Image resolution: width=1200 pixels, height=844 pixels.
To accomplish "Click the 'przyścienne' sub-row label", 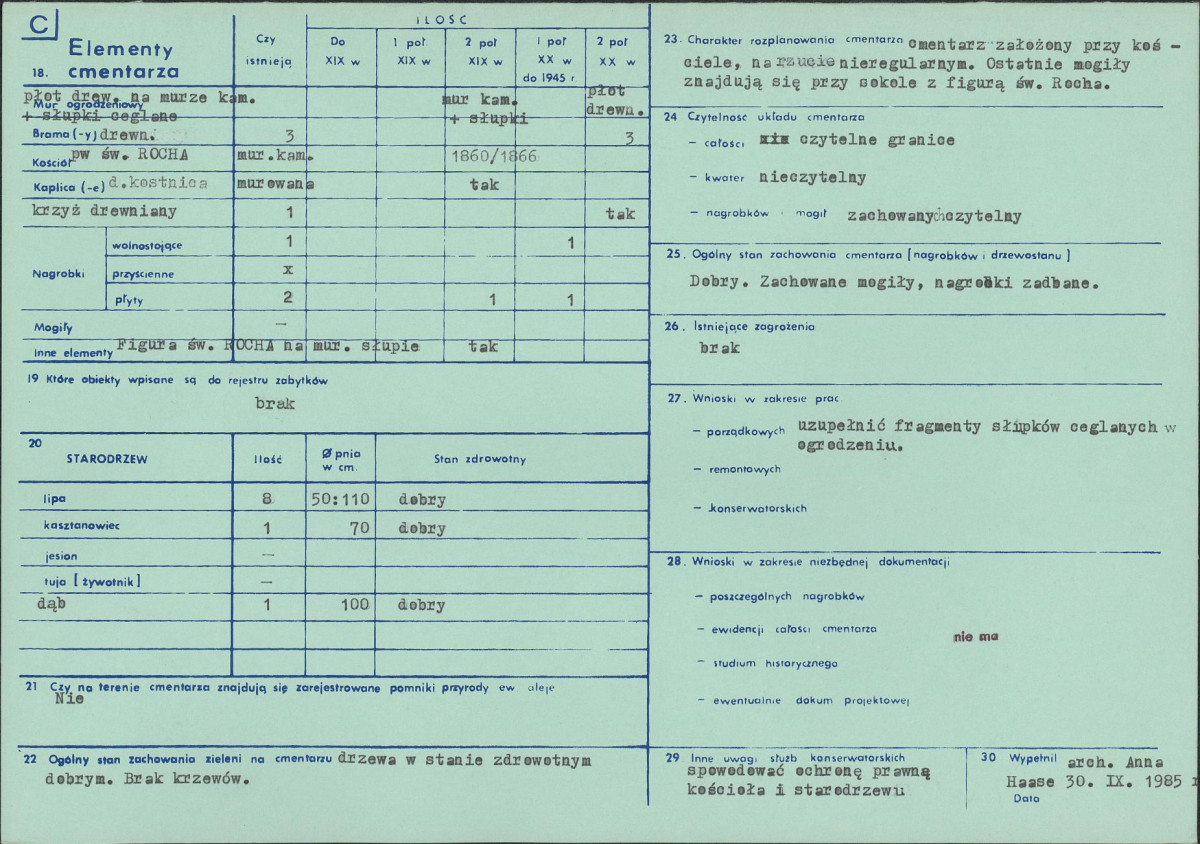I will tap(145, 273).
